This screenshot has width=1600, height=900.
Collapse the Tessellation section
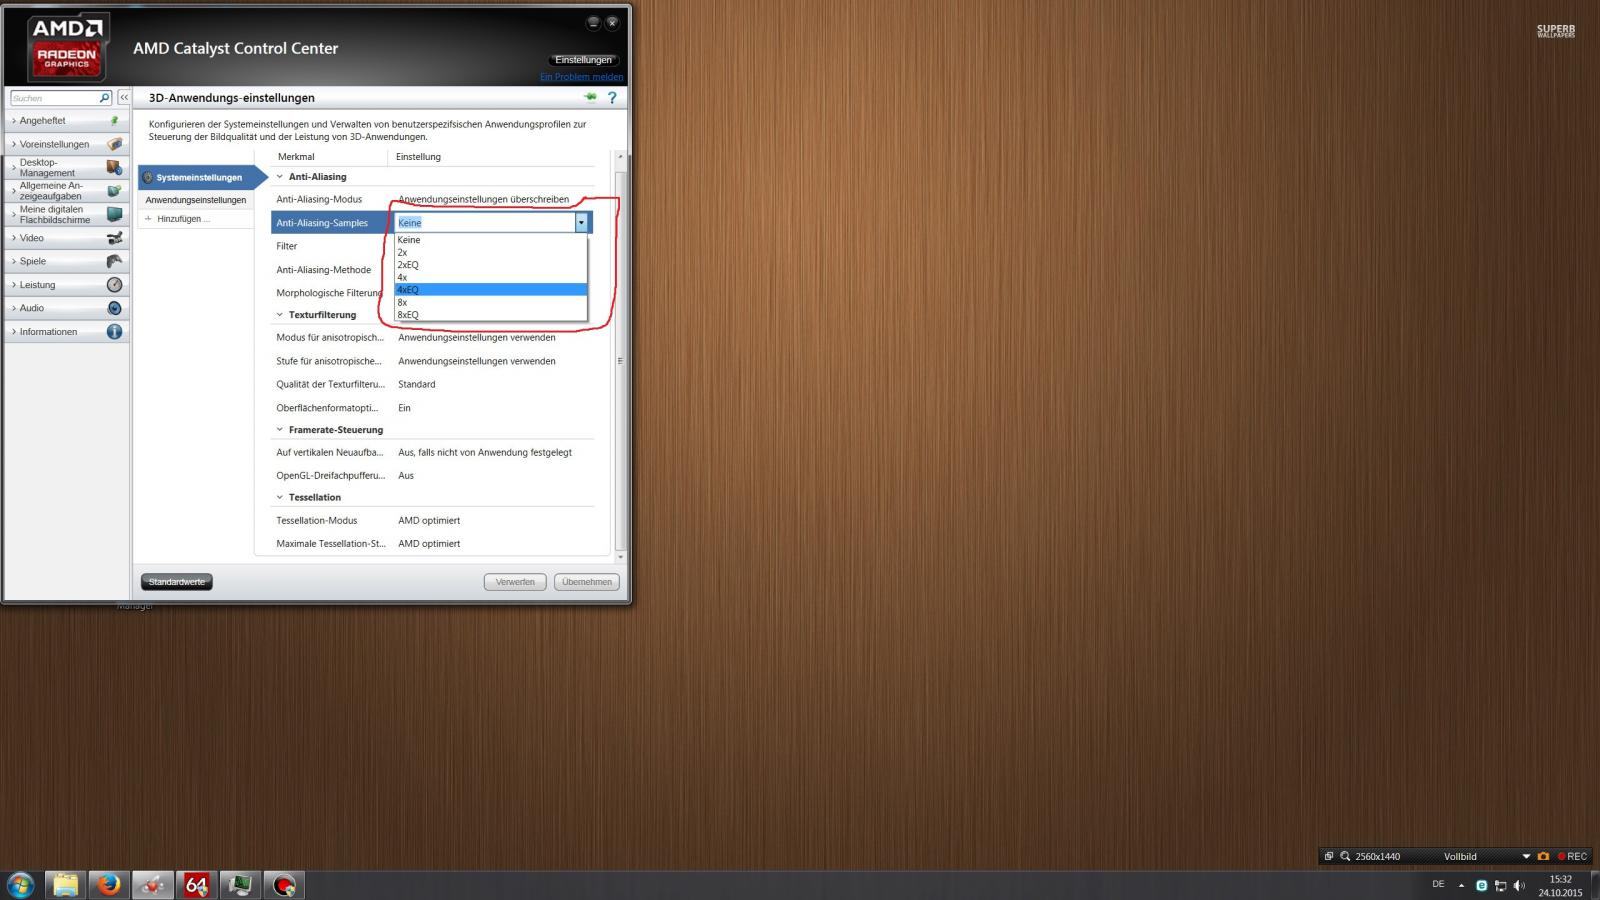tap(280, 497)
